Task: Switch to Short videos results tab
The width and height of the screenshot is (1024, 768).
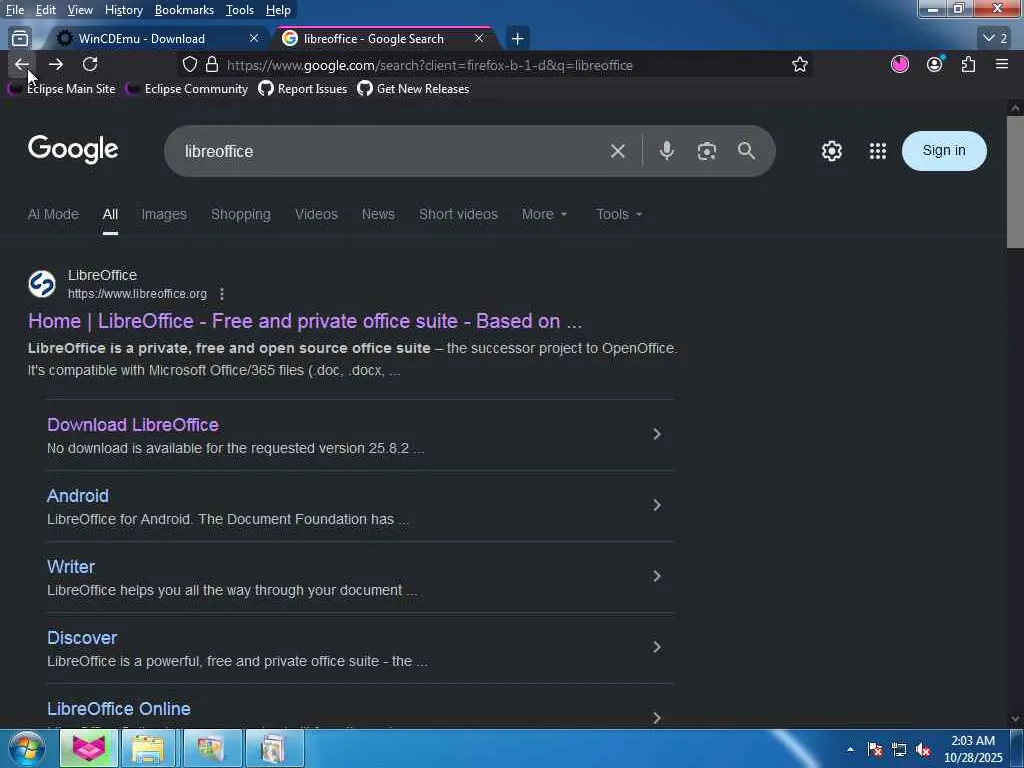Action: point(458,214)
